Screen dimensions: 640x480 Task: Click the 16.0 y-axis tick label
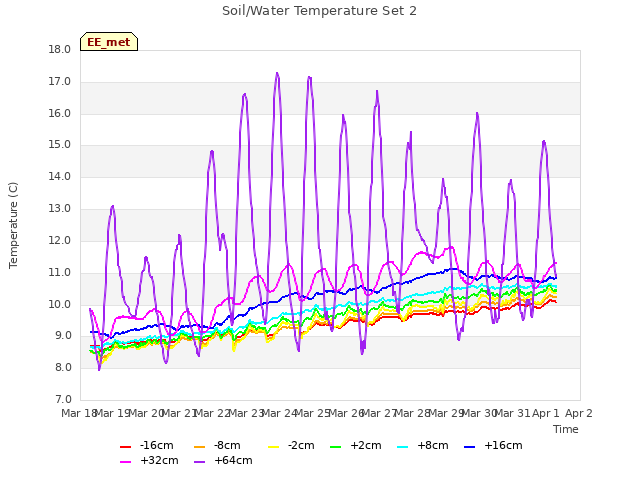60,113
